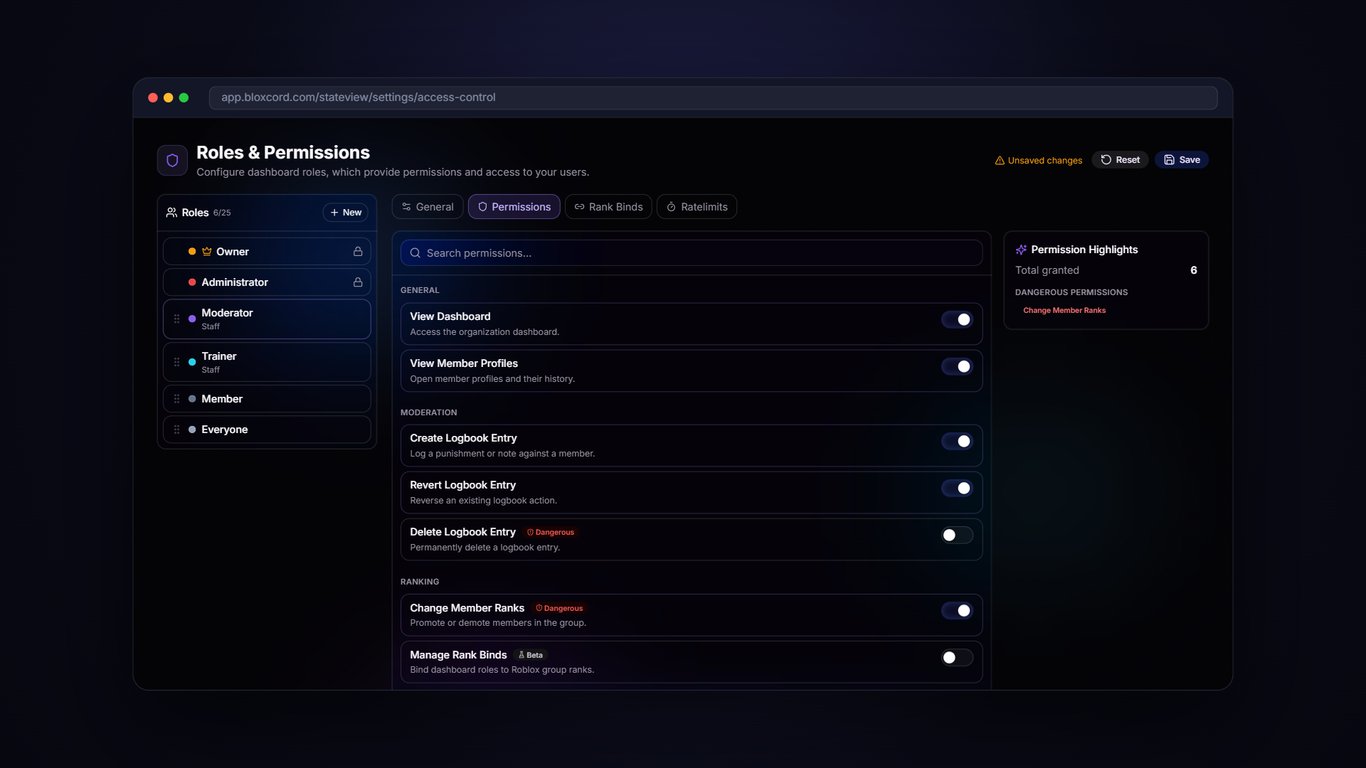Click the drag handle on the Trainer role
The height and width of the screenshot is (768, 1366).
point(177,362)
